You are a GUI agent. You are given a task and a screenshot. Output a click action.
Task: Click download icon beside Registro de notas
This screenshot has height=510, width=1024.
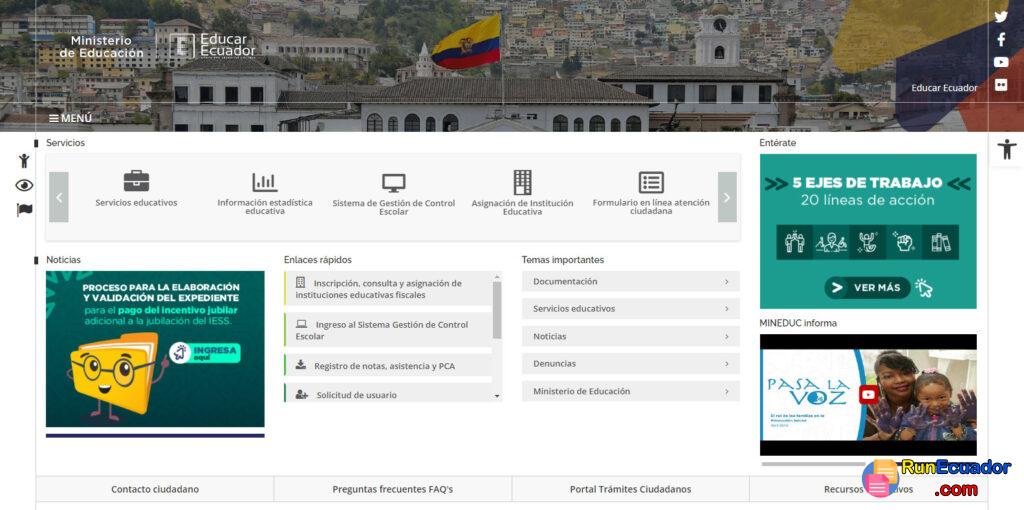pos(300,365)
